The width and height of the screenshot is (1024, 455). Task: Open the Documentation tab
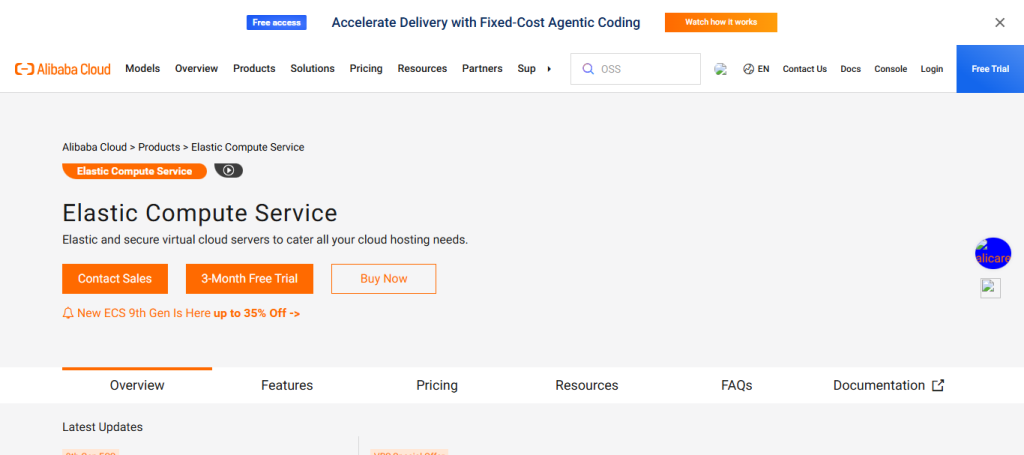point(888,385)
